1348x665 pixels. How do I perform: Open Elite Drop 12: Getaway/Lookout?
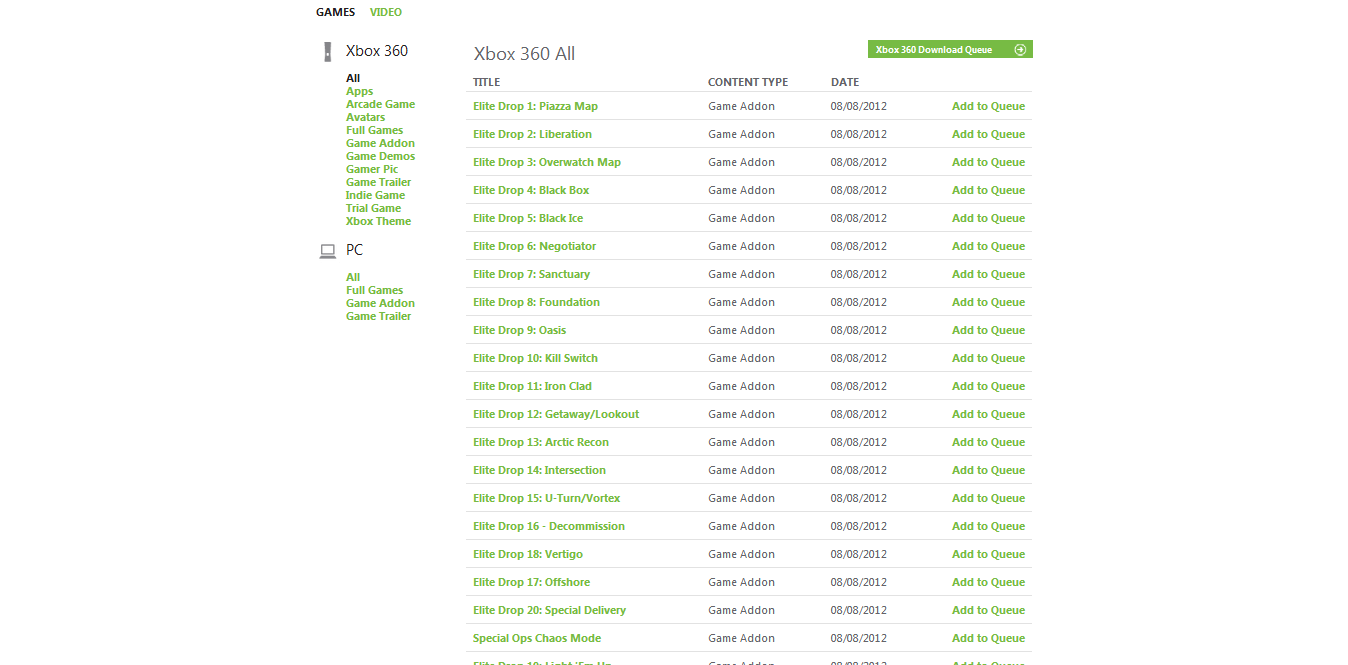[556, 414]
